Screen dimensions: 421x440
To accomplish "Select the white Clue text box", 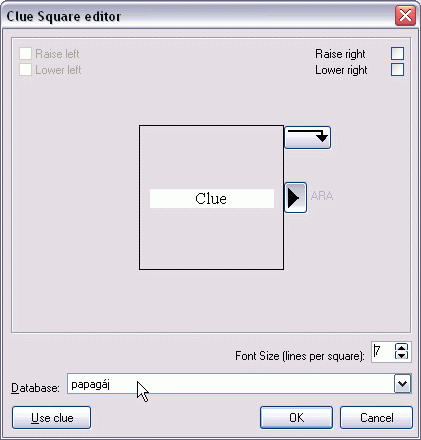I will click(x=212, y=199).
